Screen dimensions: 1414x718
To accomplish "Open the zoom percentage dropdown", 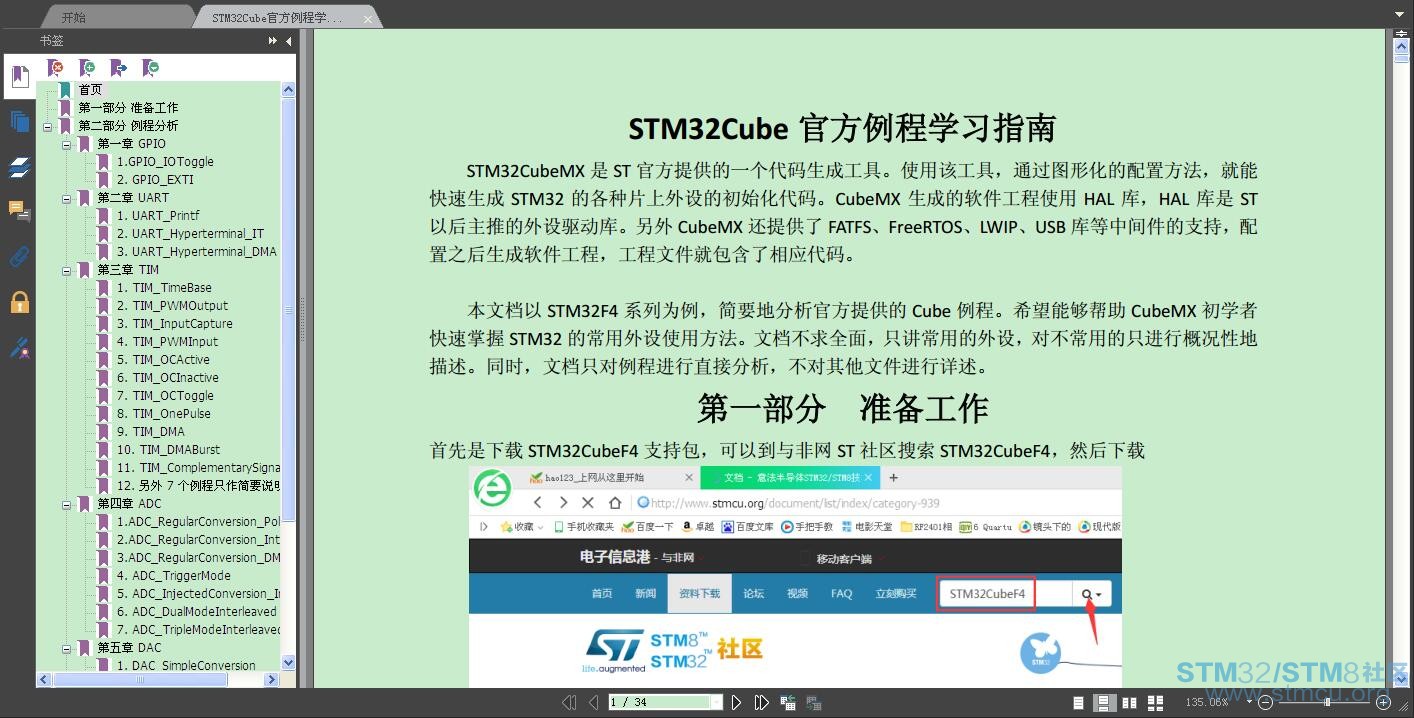I will 1250,703.
